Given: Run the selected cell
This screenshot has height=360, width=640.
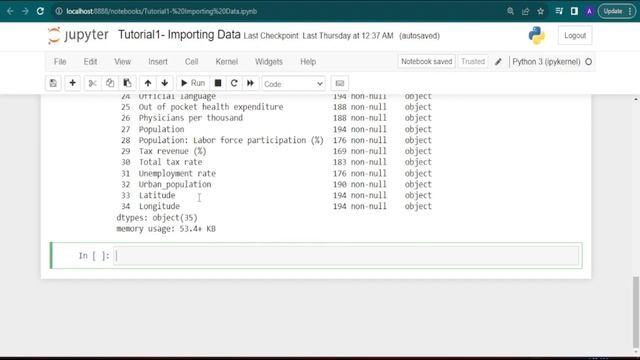Looking at the screenshot, I should pyautogui.click(x=193, y=83).
